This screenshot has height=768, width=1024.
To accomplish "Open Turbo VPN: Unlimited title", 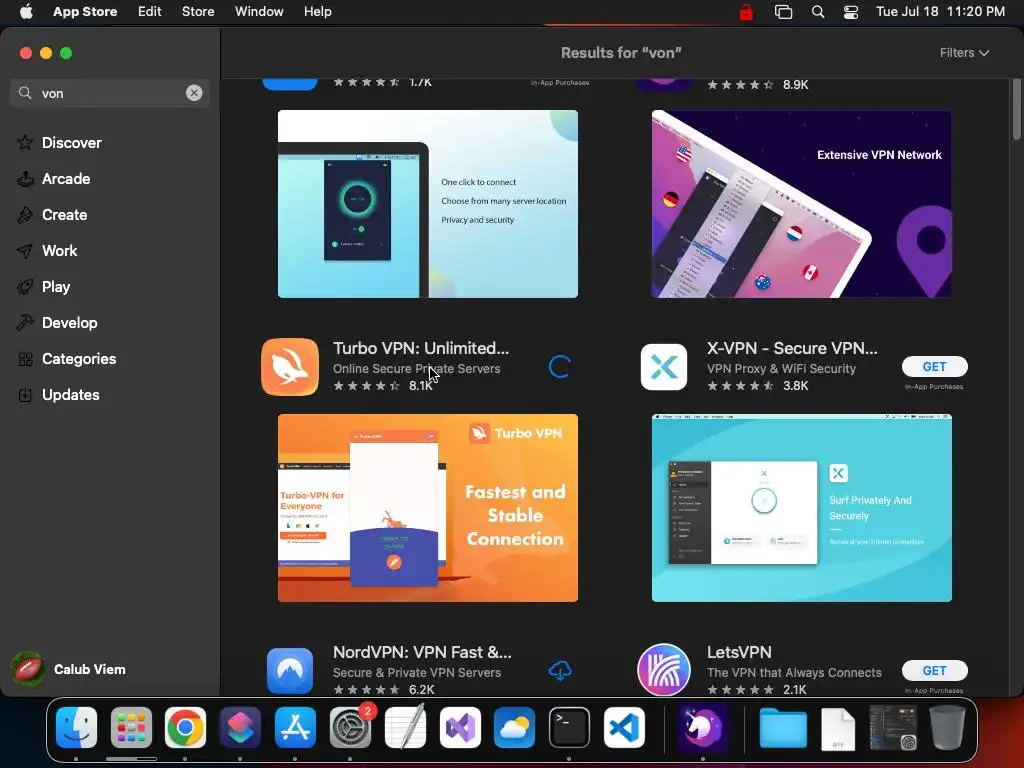I will [x=421, y=348].
